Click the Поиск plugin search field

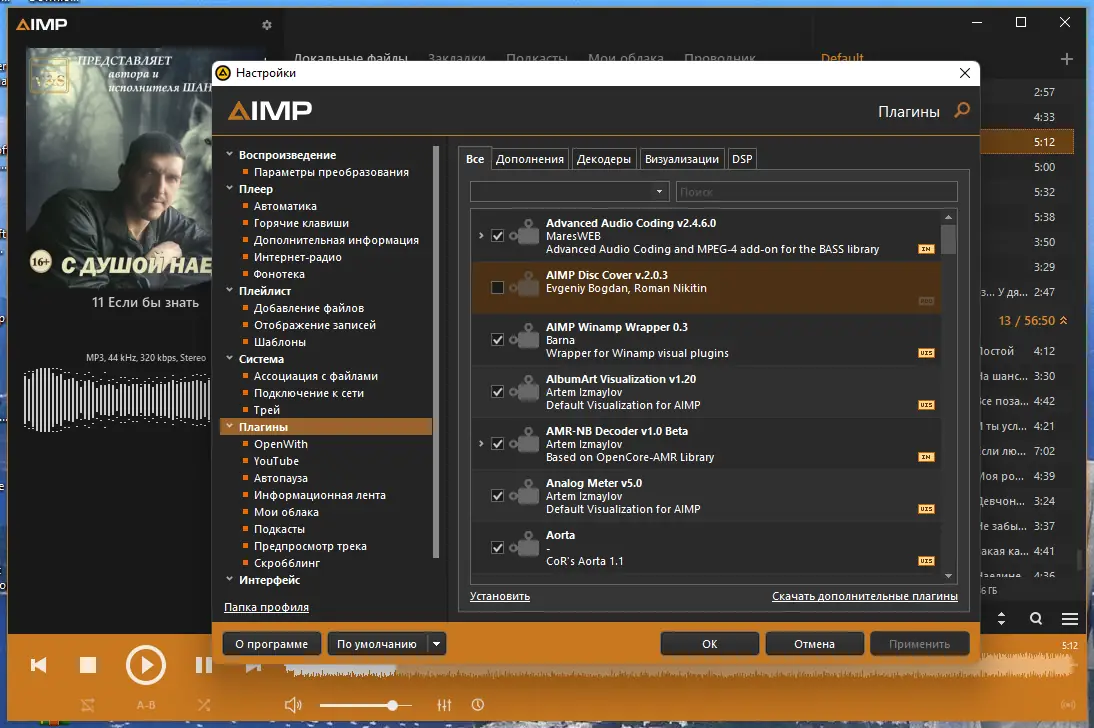coord(816,191)
